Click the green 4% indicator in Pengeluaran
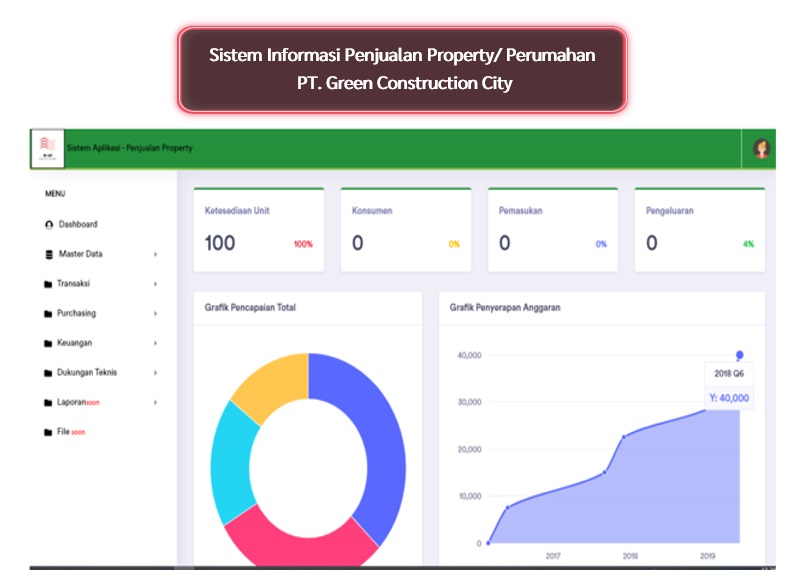Viewport: 800px width, 584px height. (x=748, y=244)
